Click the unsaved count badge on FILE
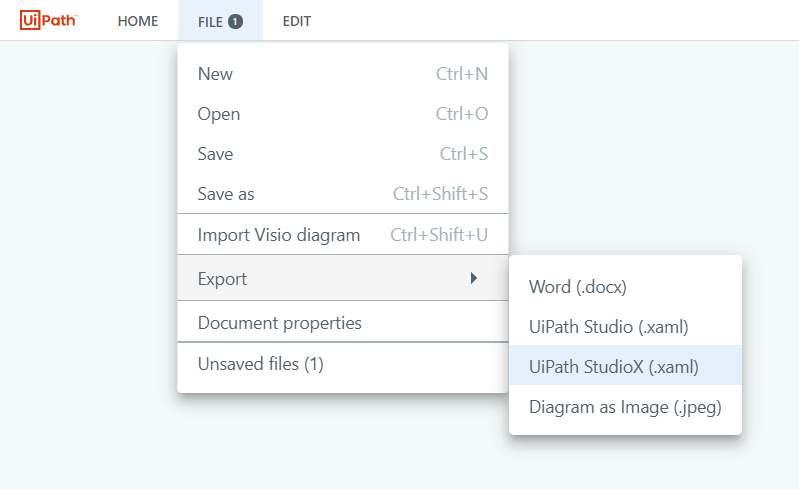Screen dimensions: 799x489 point(235,21)
